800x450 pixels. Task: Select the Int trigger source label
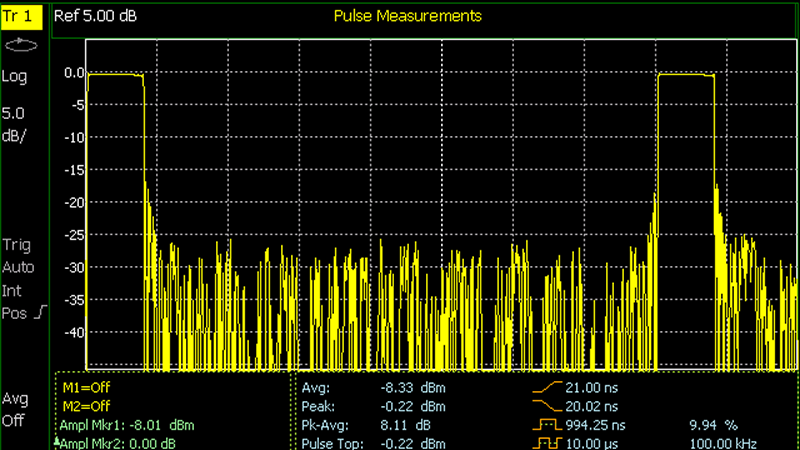pyautogui.click(x=11, y=291)
